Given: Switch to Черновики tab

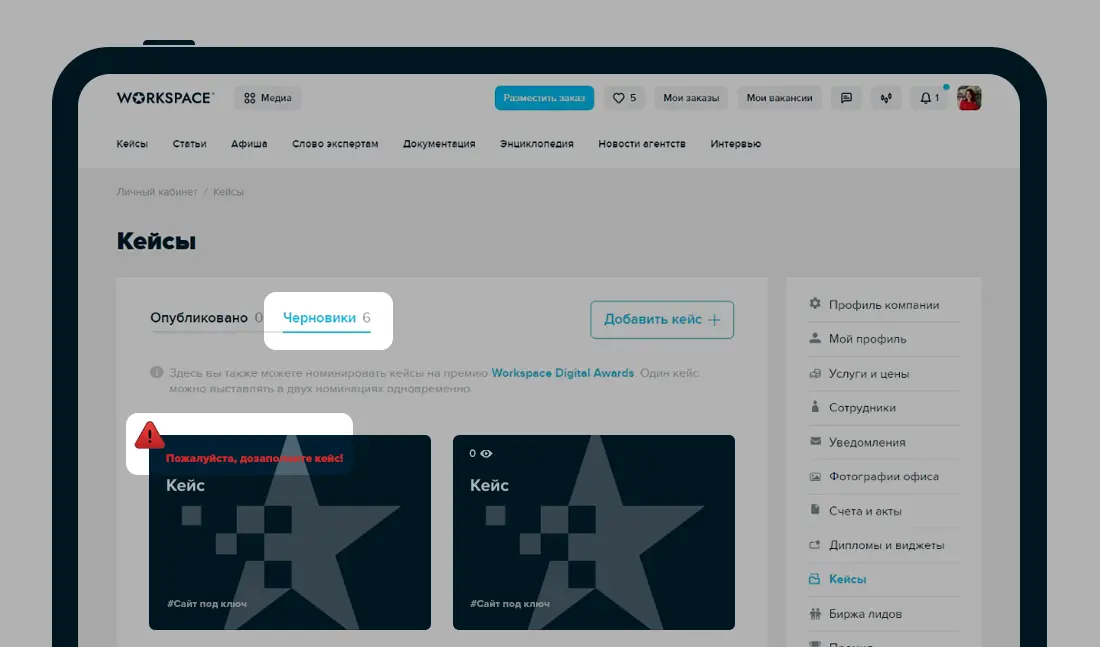Looking at the screenshot, I should point(326,318).
